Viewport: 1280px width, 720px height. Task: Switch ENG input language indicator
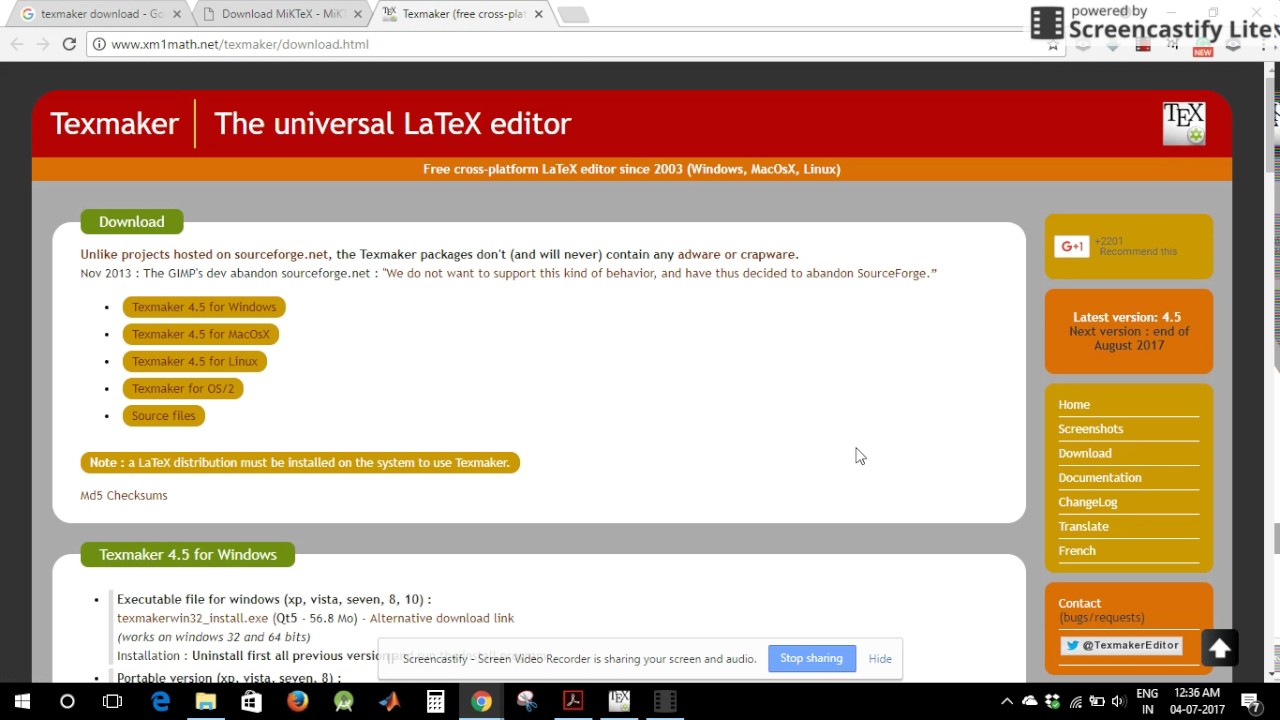(1147, 701)
